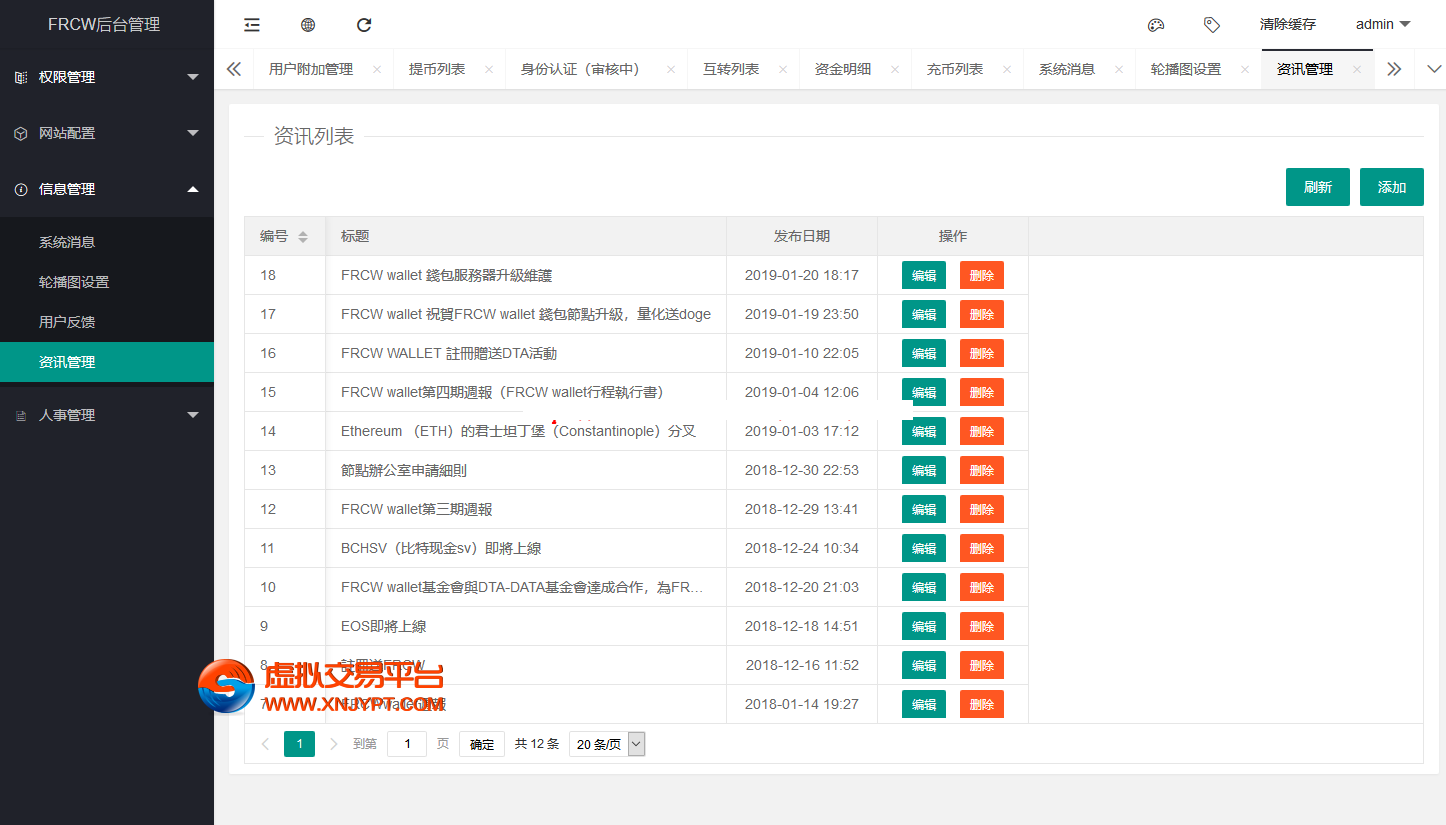Delete article 18 with 删除 button
1446x825 pixels.
pyautogui.click(x=982, y=275)
